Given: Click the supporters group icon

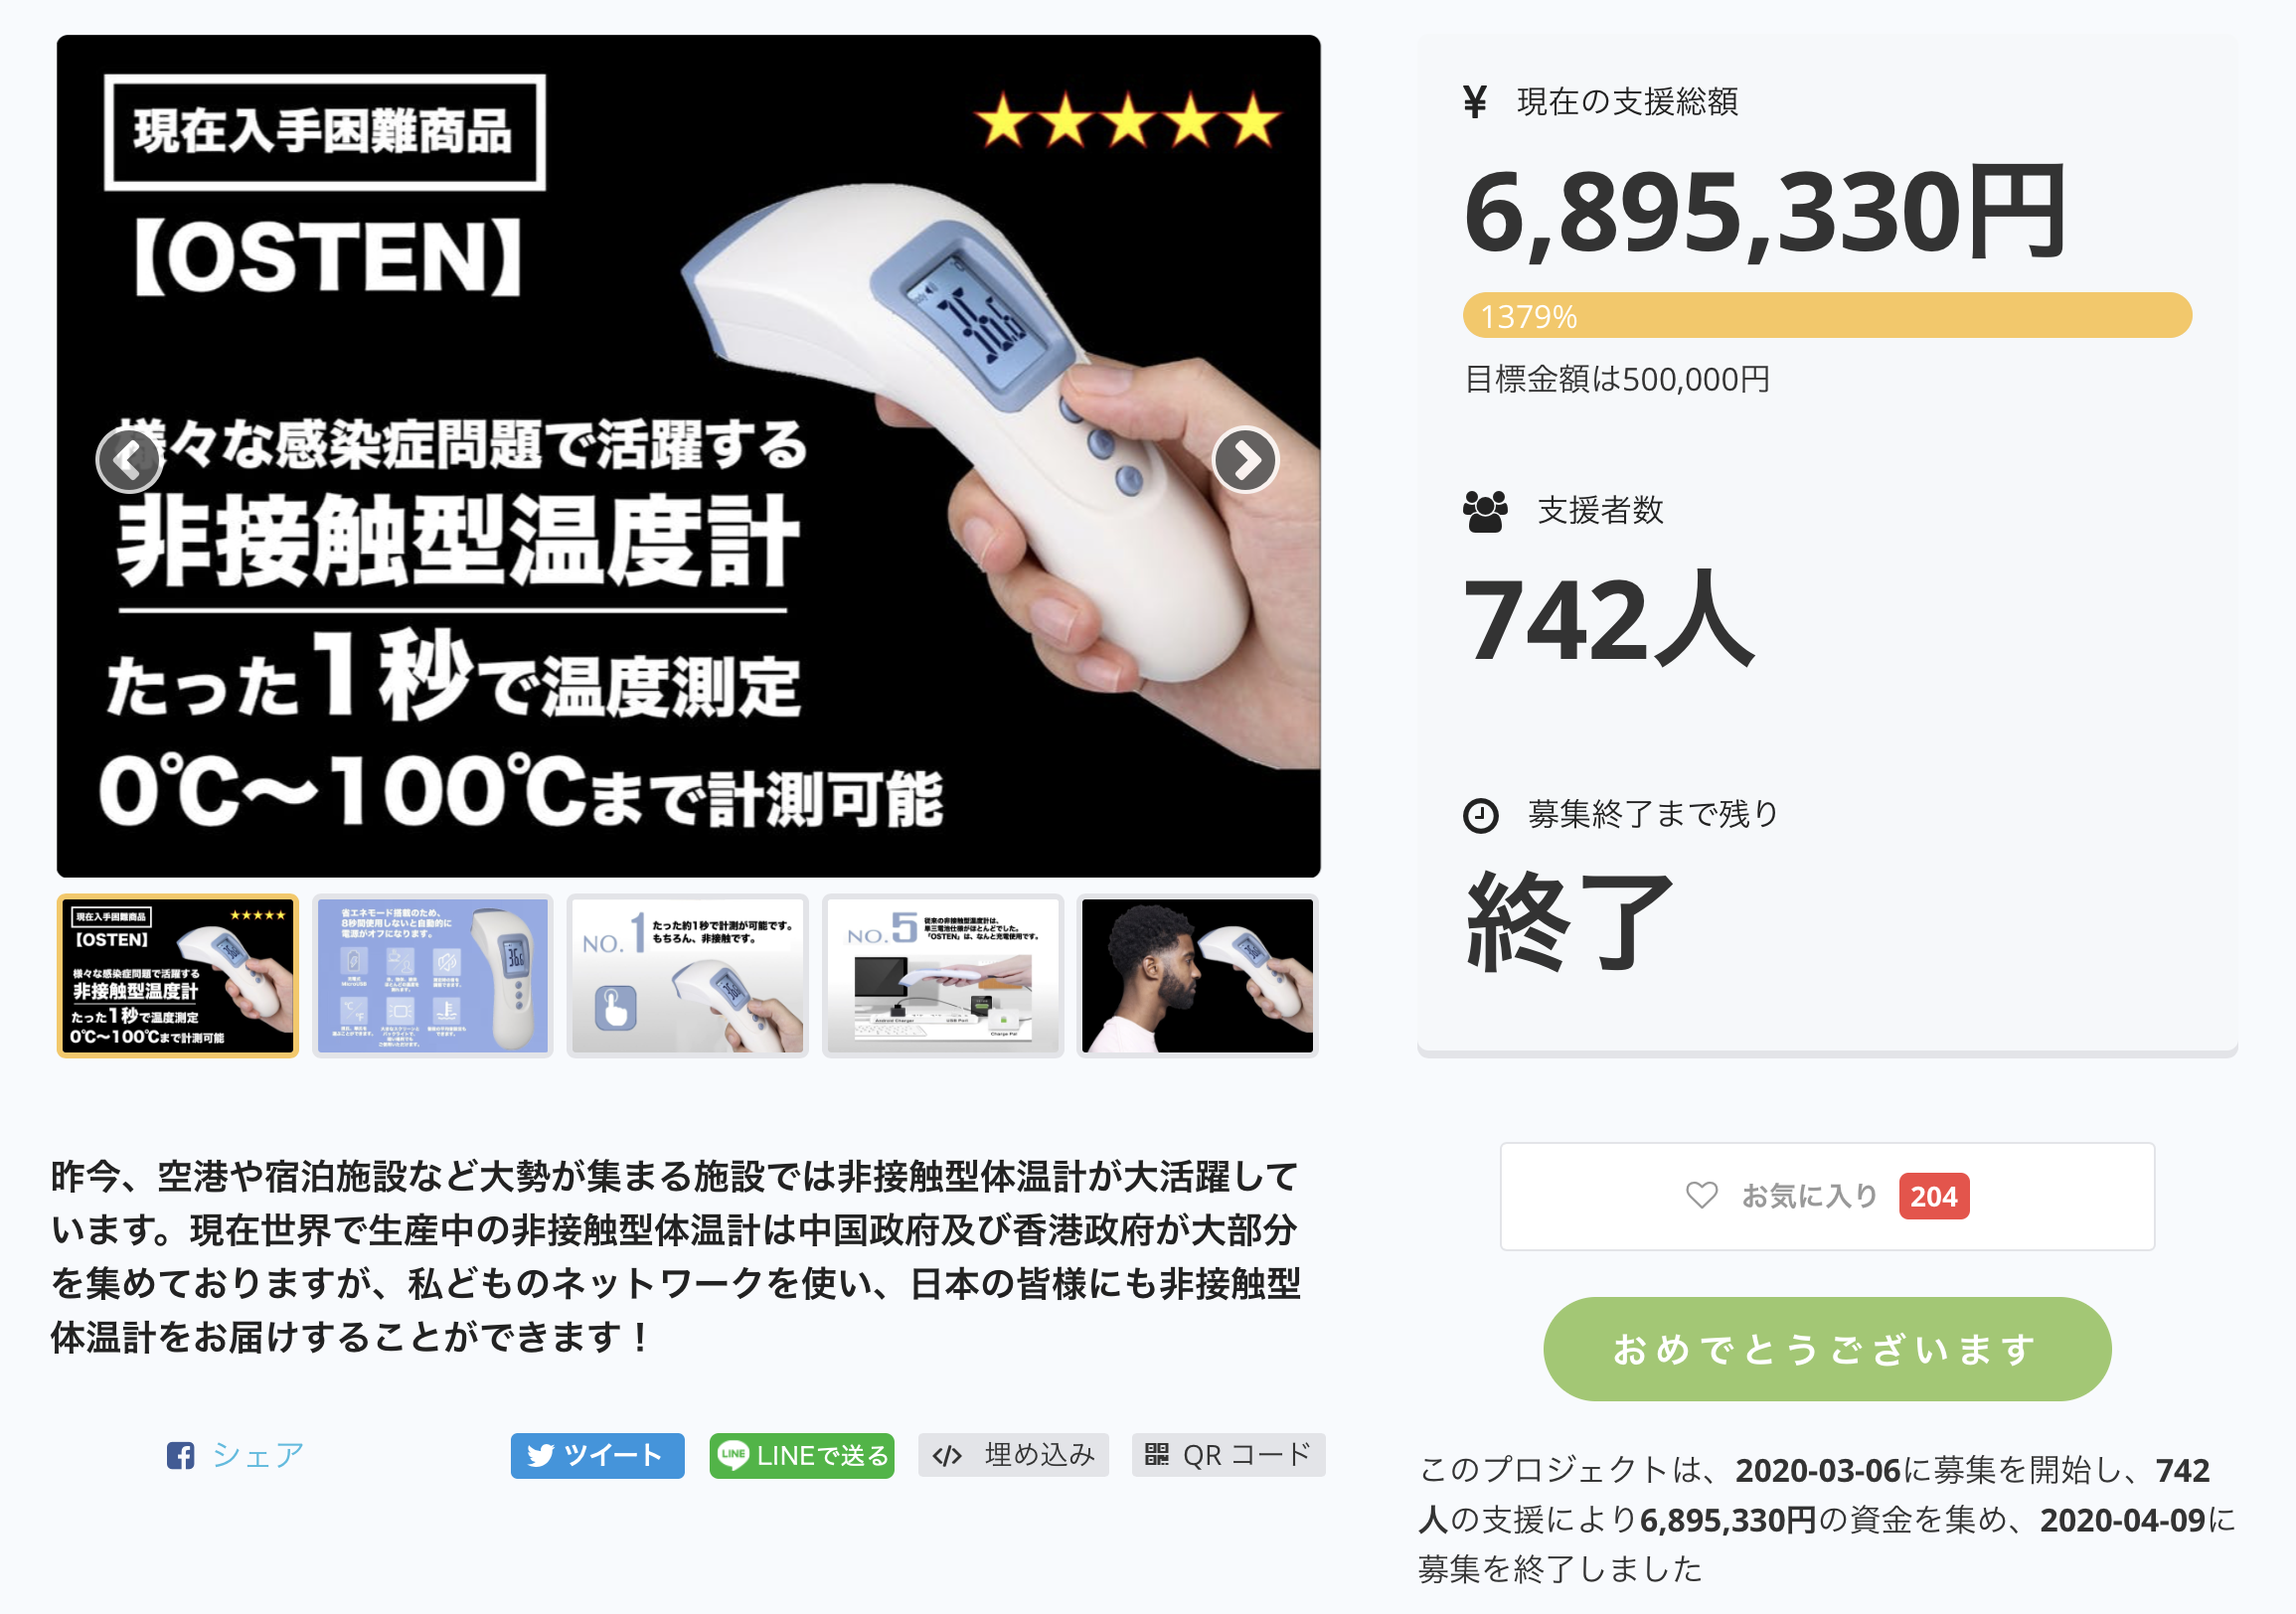Looking at the screenshot, I should 1485,511.
